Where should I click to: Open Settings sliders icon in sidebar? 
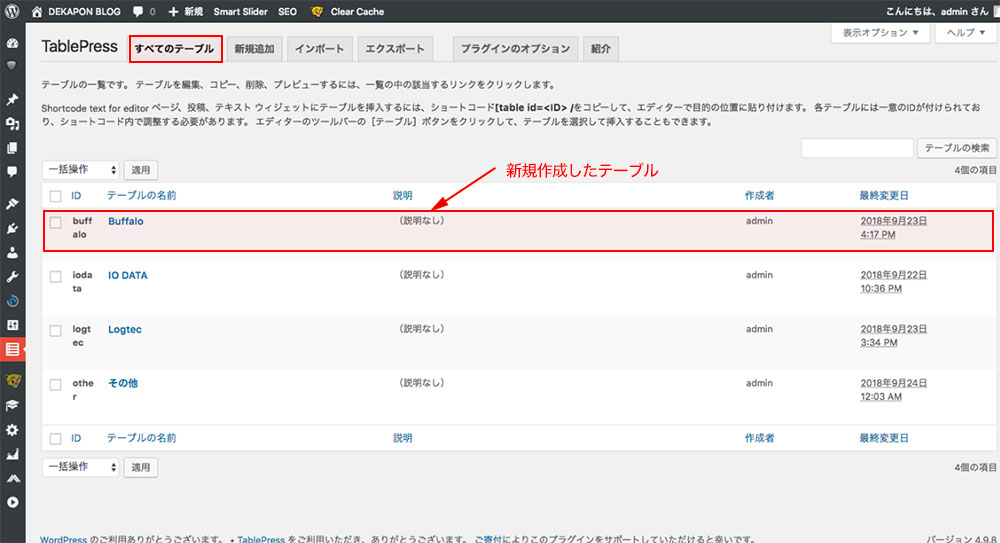[x=12, y=325]
